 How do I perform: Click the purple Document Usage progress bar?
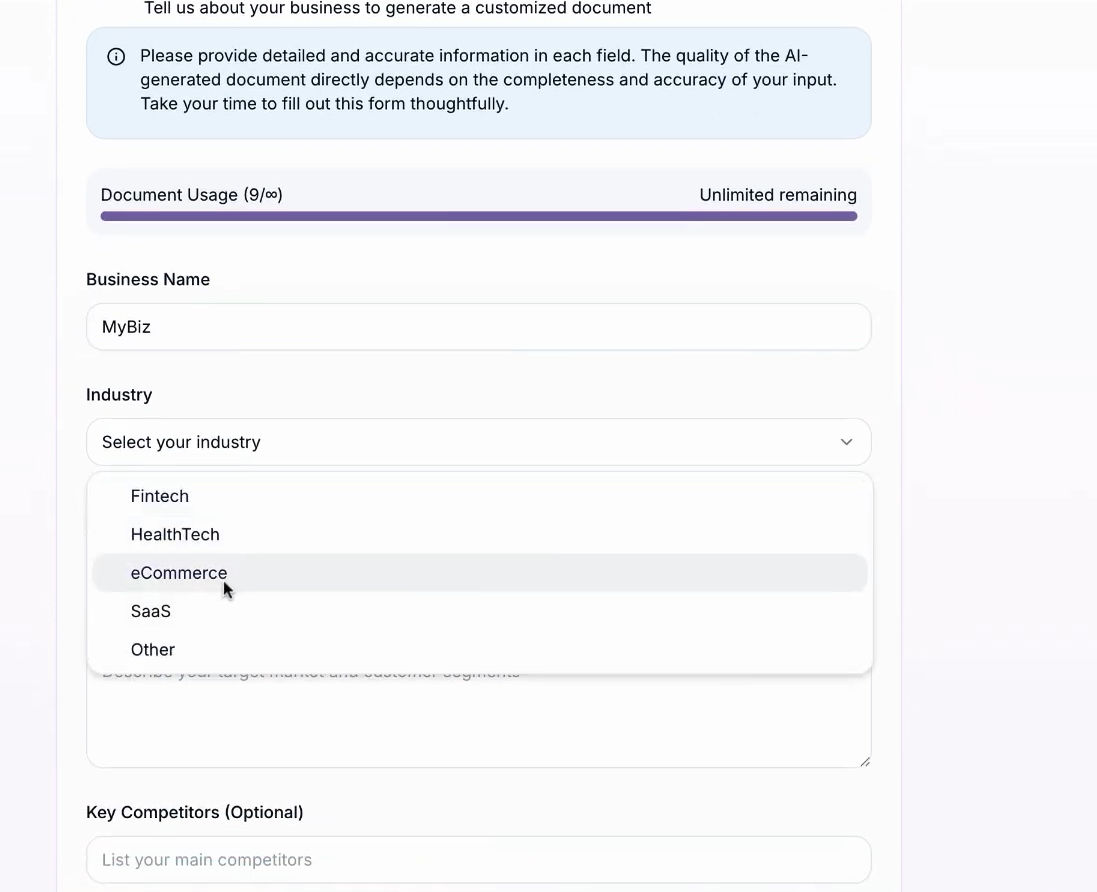pyautogui.click(x=478, y=216)
